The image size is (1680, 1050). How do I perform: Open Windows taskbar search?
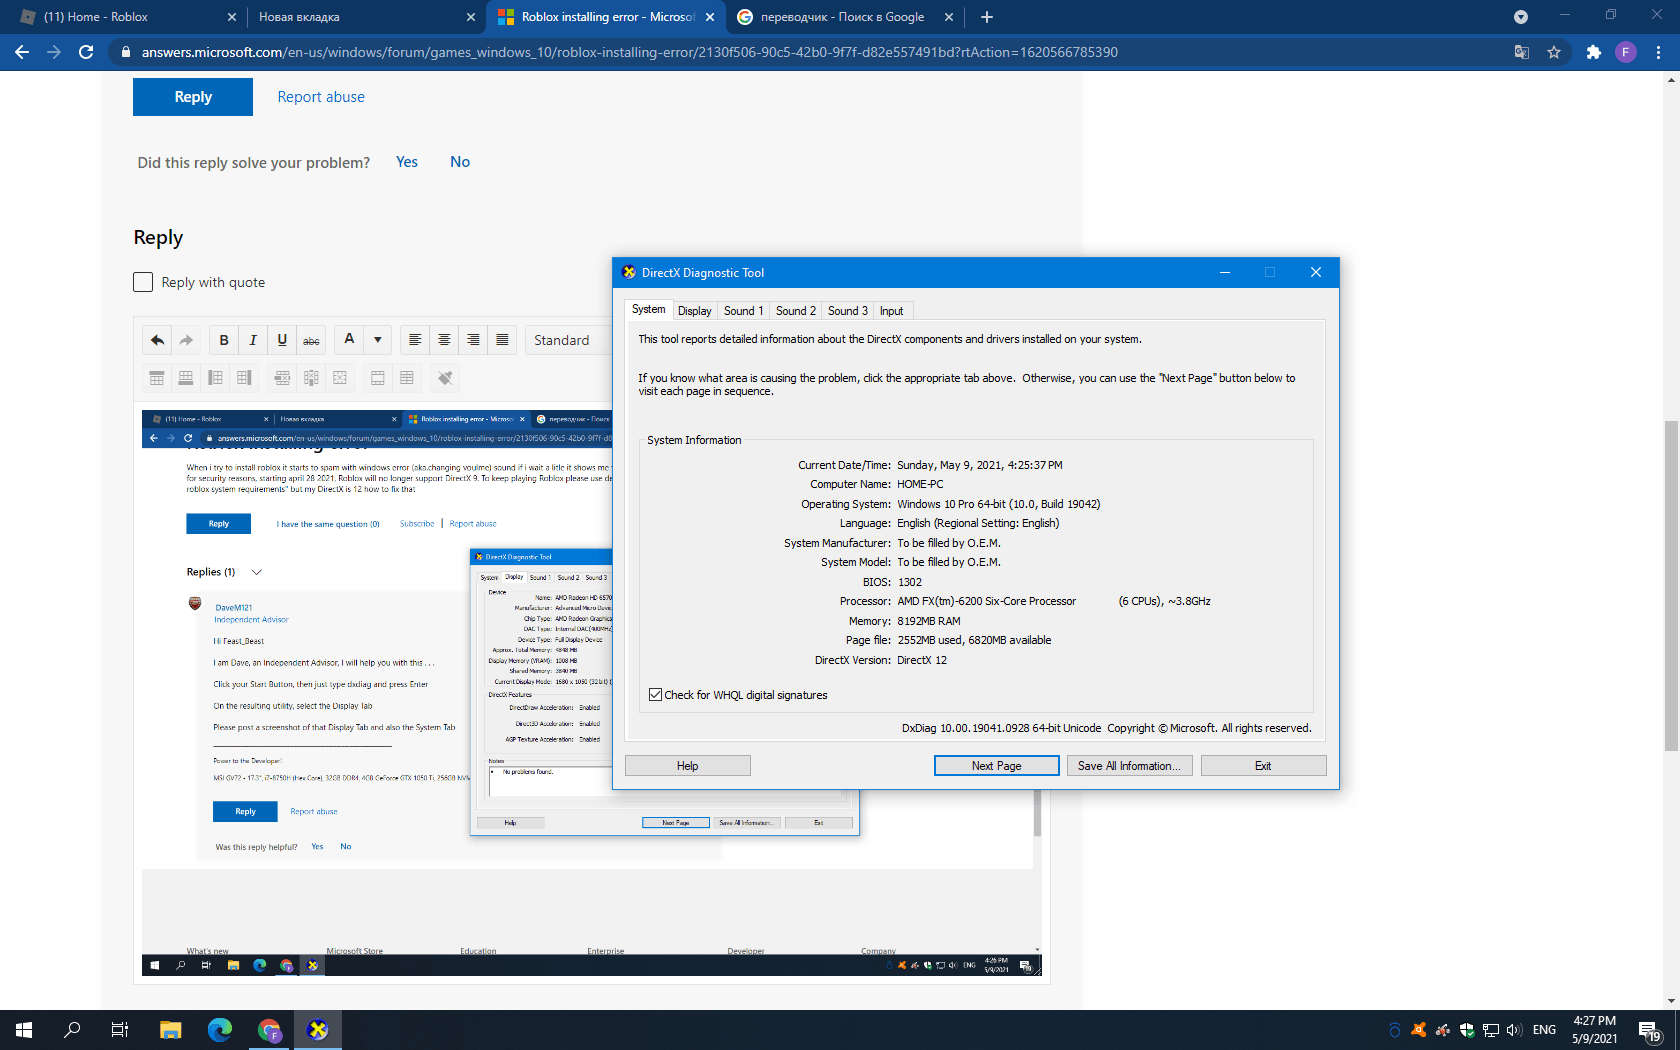point(72,1030)
